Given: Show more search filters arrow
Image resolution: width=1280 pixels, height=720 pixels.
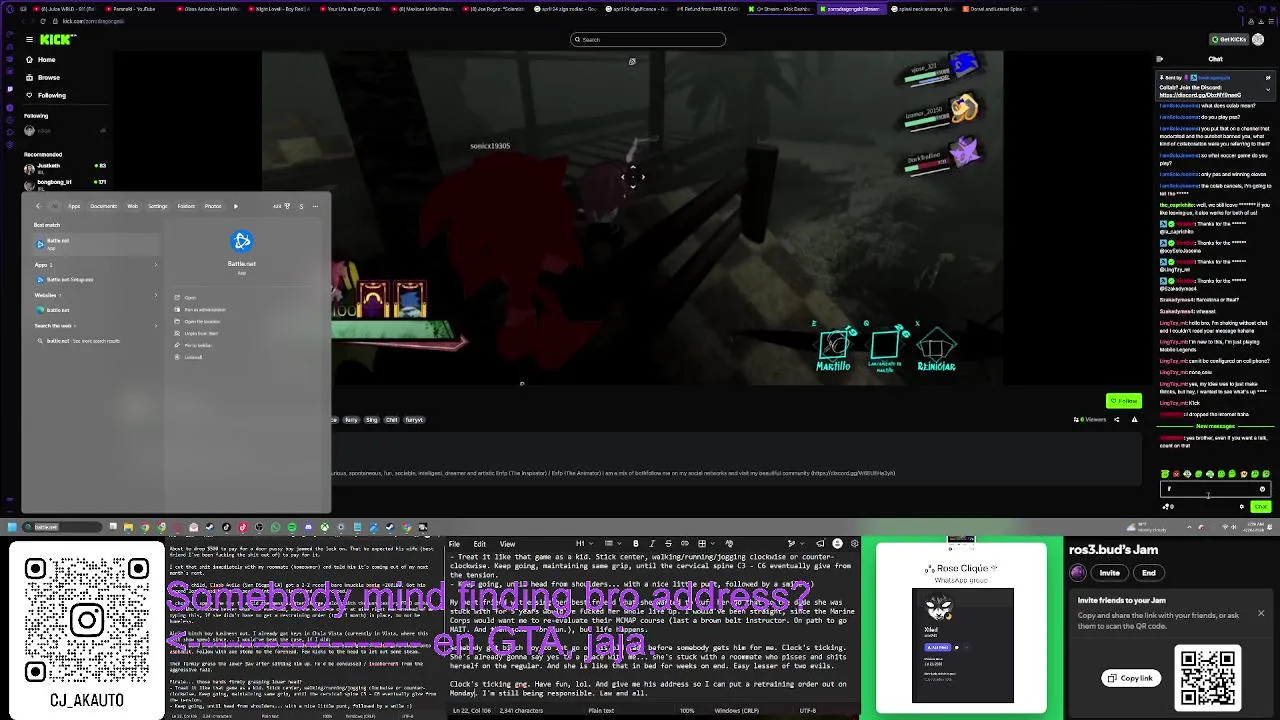Looking at the screenshot, I should click(x=236, y=206).
